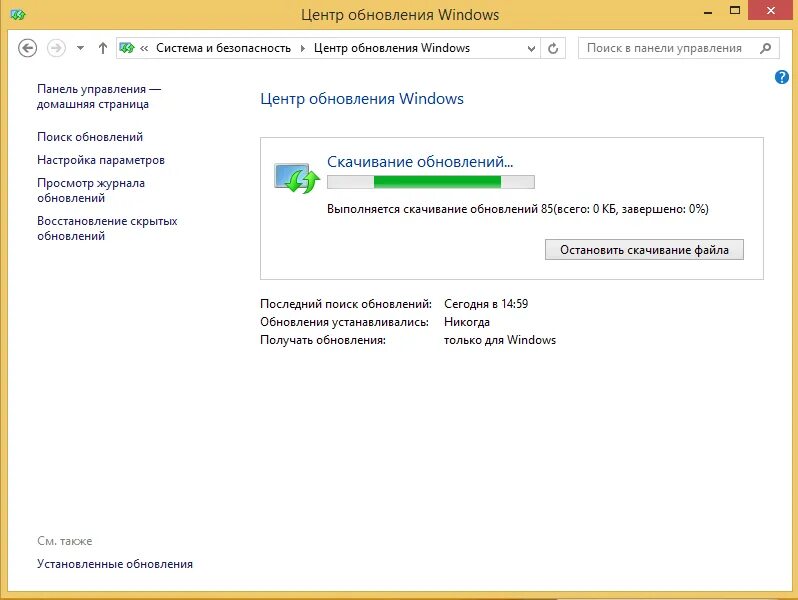Expand the breadcrumb chevron before Система и безопасность
This screenshot has width=798, height=600.
[x=144, y=48]
